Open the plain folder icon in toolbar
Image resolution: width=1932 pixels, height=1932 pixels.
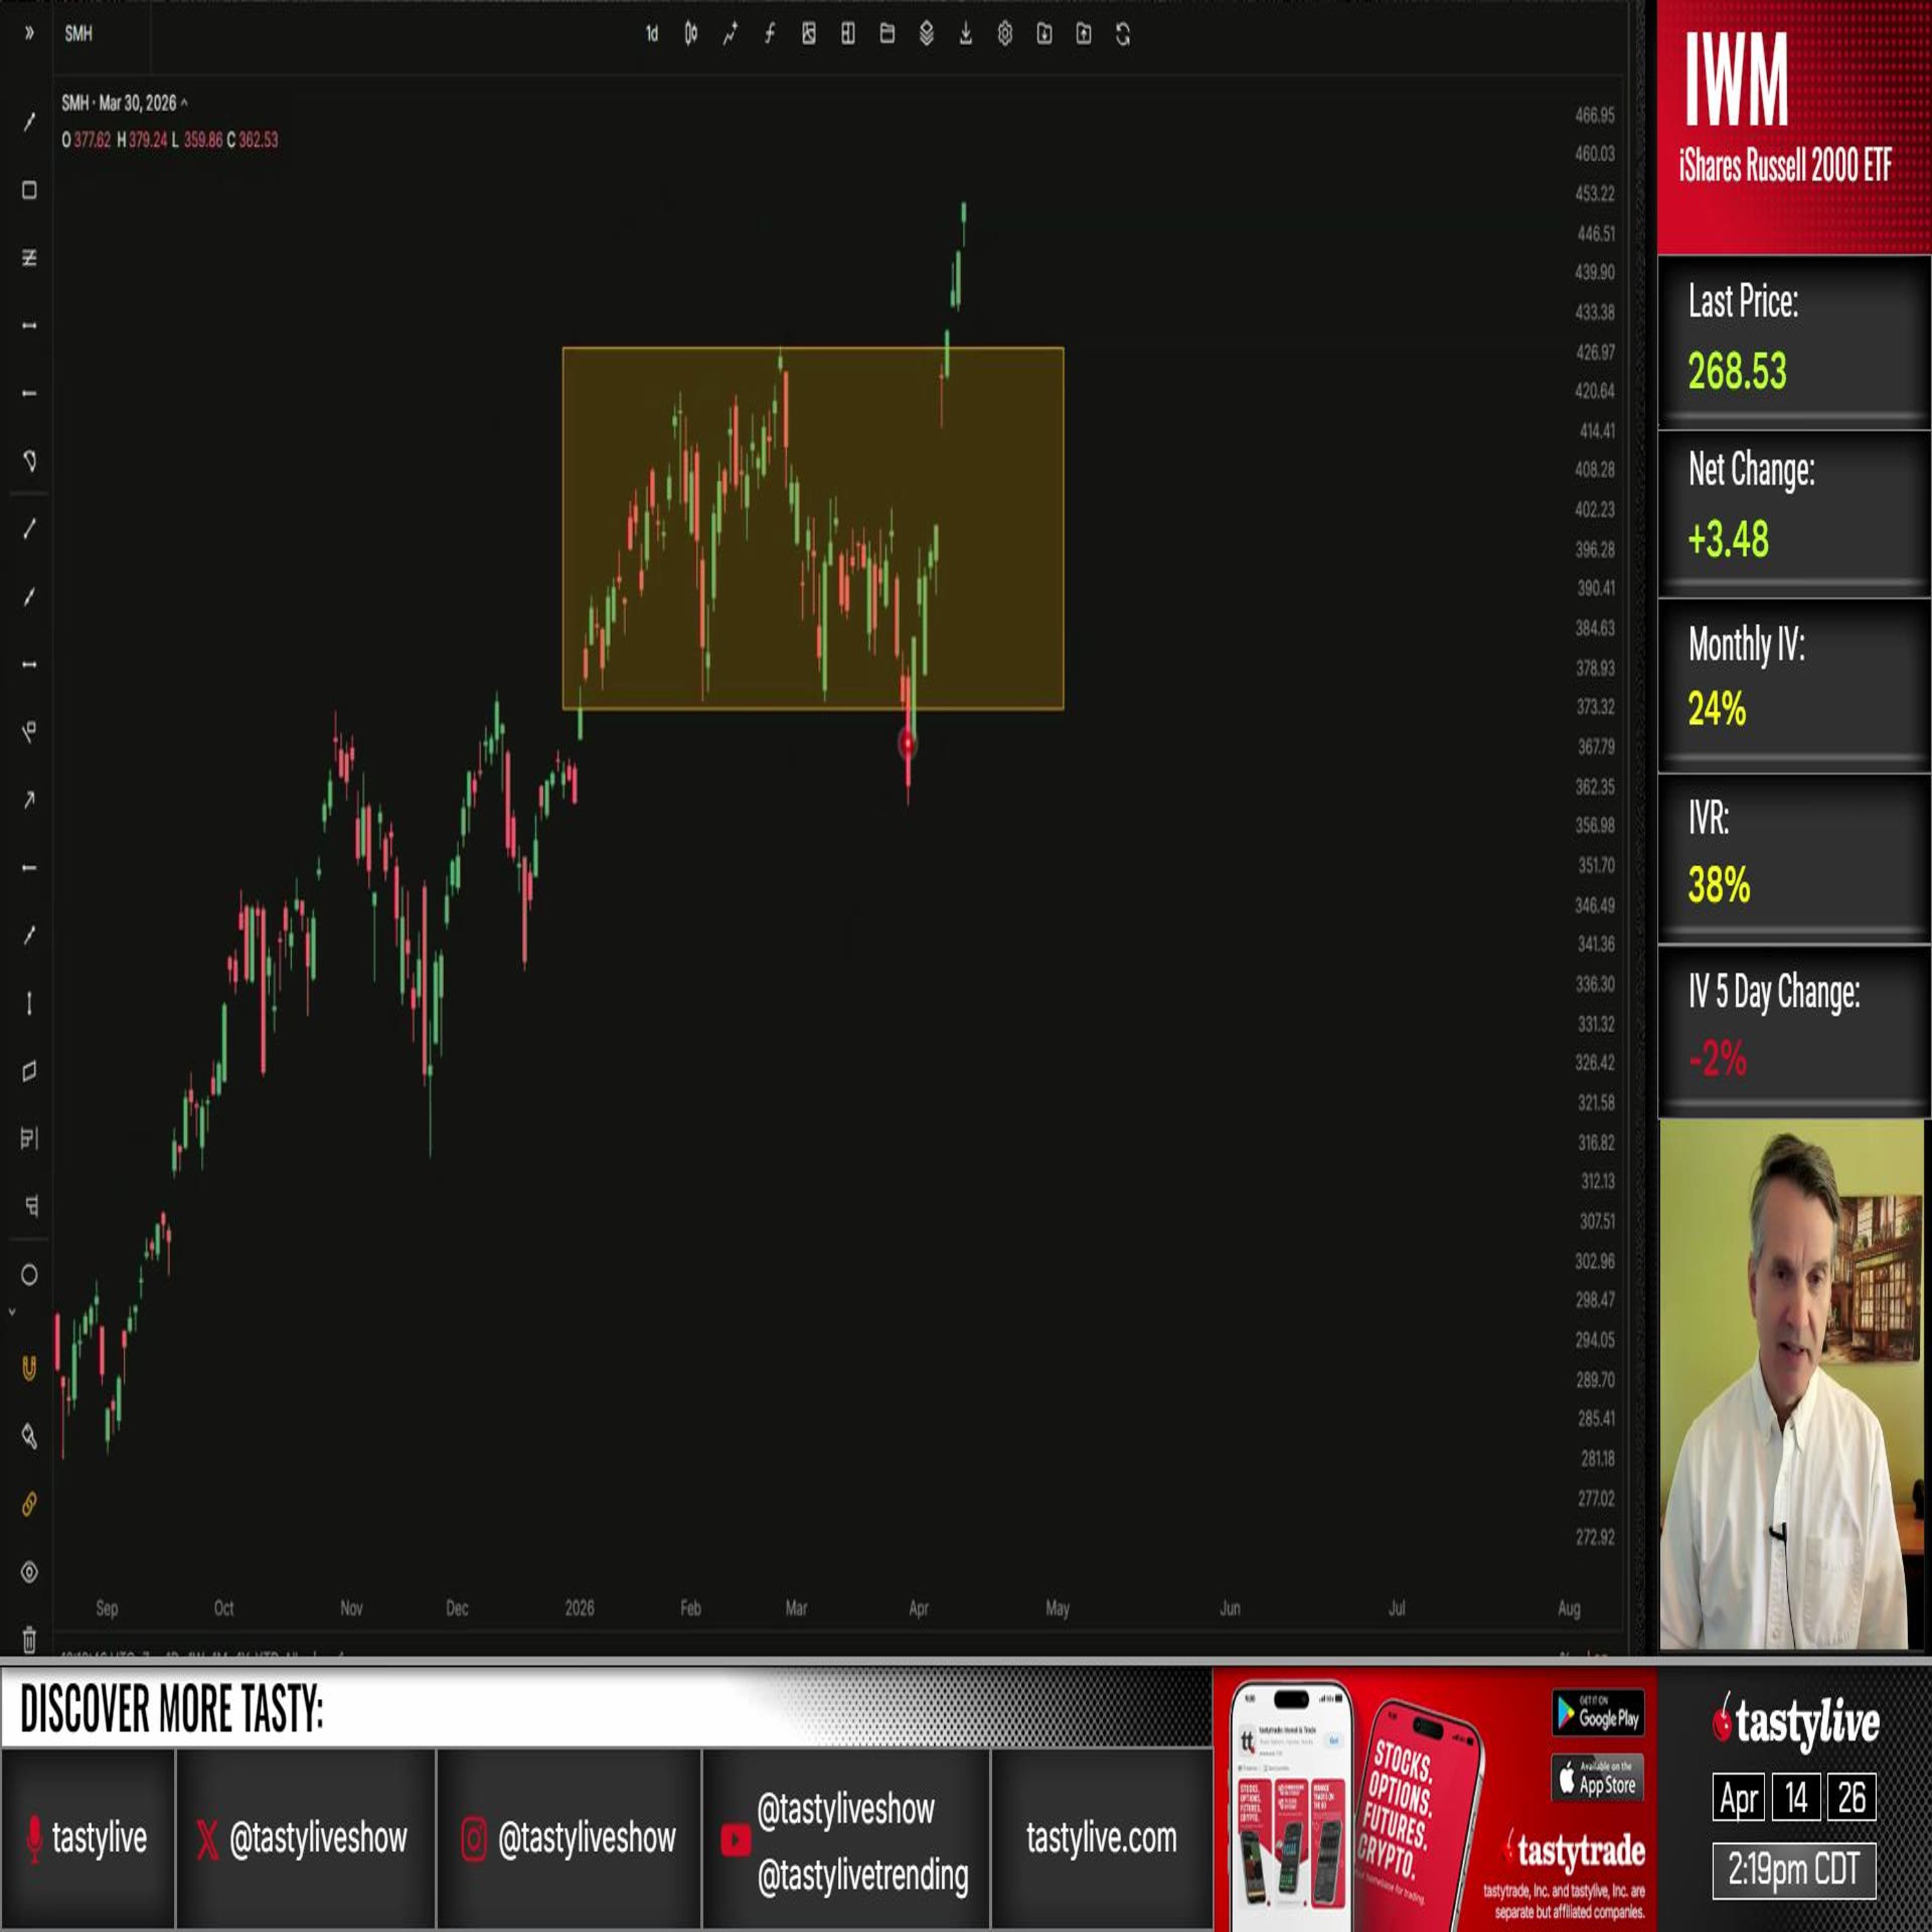click(x=887, y=35)
